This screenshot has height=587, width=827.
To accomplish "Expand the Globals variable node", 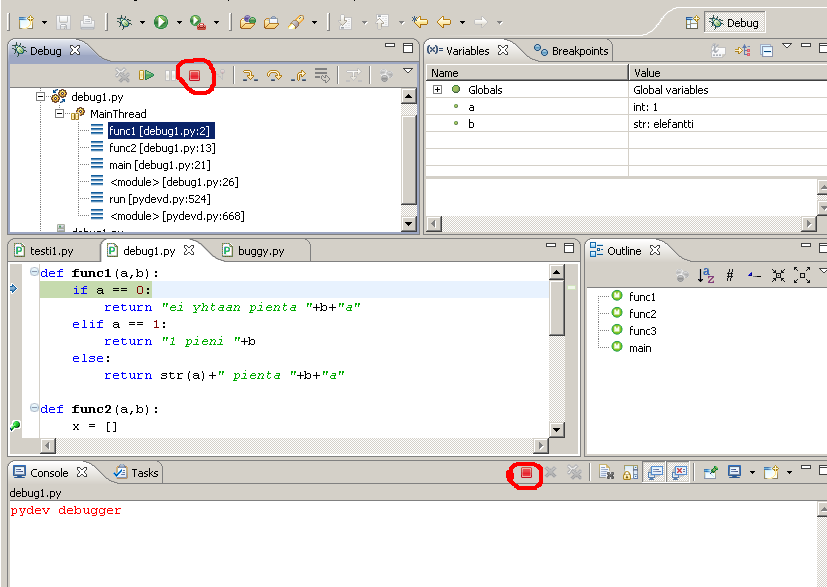I will point(437,90).
